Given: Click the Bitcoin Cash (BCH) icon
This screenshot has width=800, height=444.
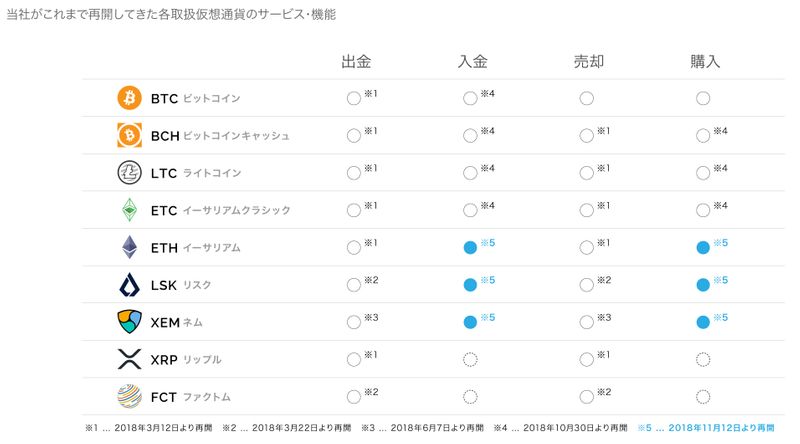Looking at the screenshot, I should 130,135.
